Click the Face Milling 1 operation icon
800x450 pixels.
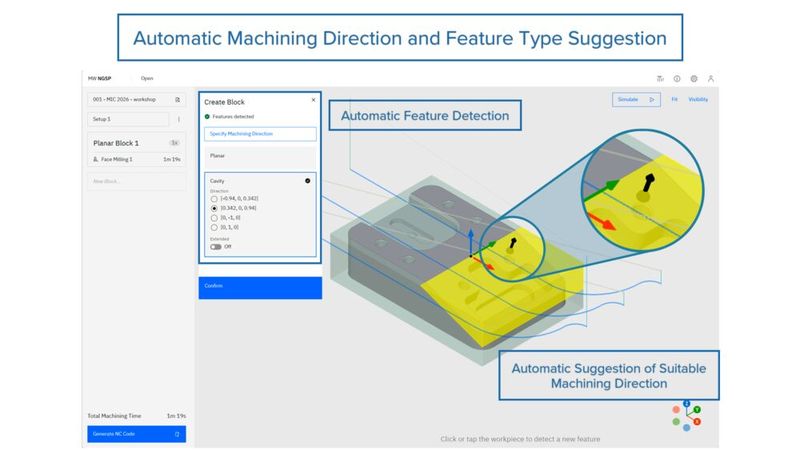click(x=95, y=159)
